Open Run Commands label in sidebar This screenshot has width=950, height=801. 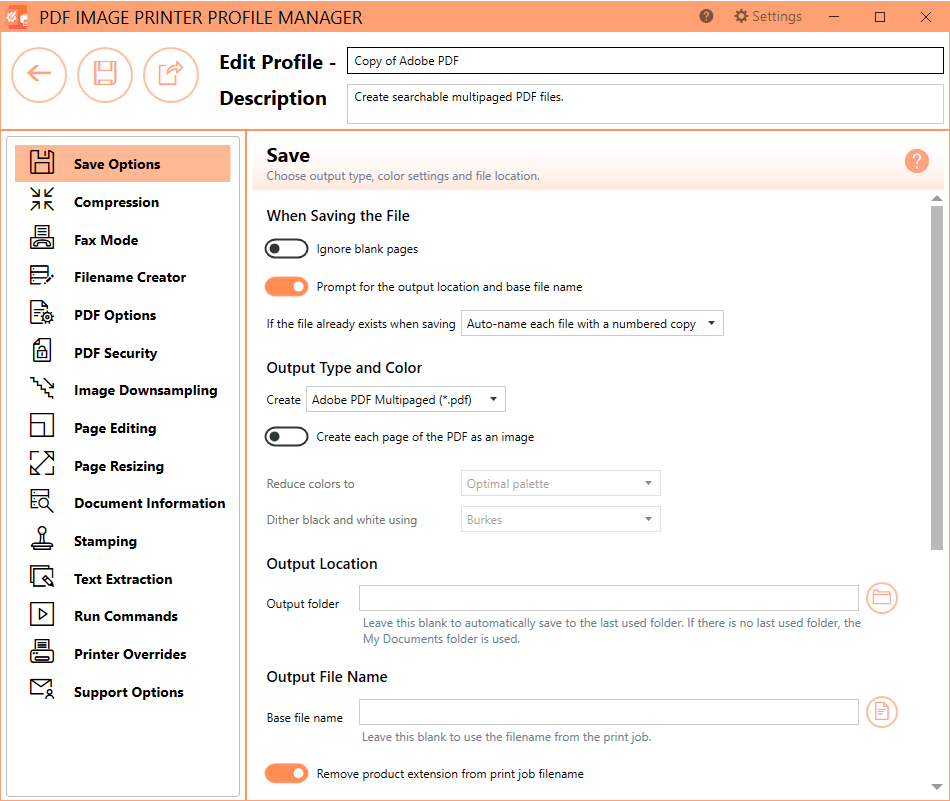tap(126, 616)
